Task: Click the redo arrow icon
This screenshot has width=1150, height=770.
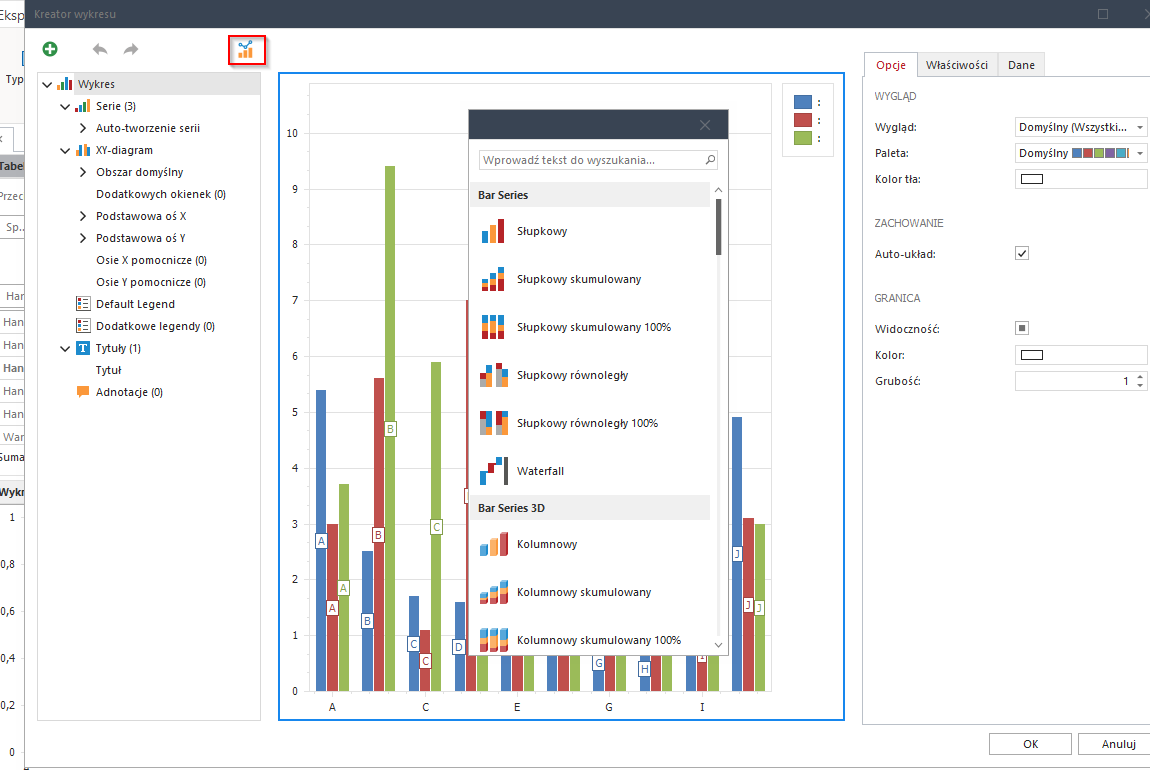Action: pos(131,49)
